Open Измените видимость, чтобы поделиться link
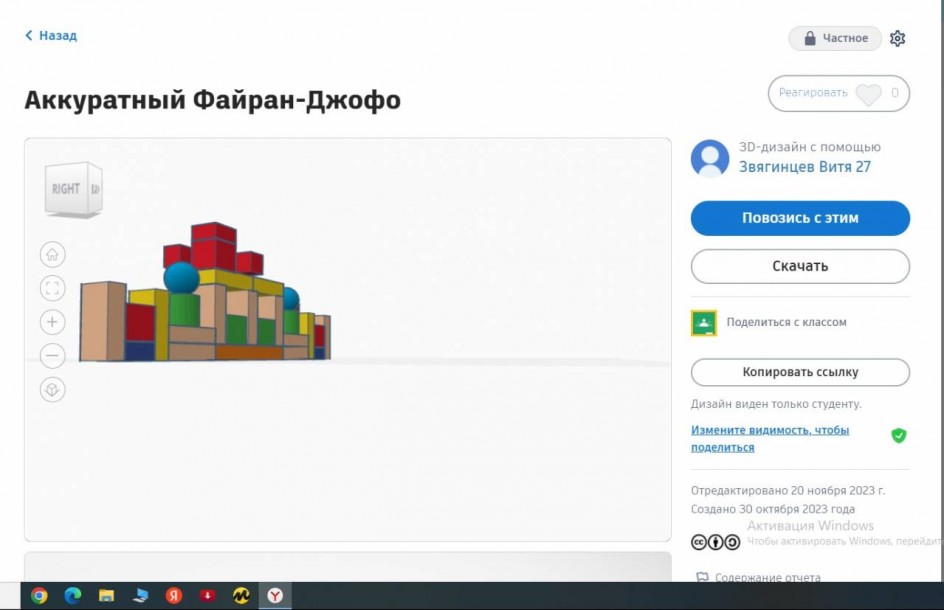 (770, 438)
